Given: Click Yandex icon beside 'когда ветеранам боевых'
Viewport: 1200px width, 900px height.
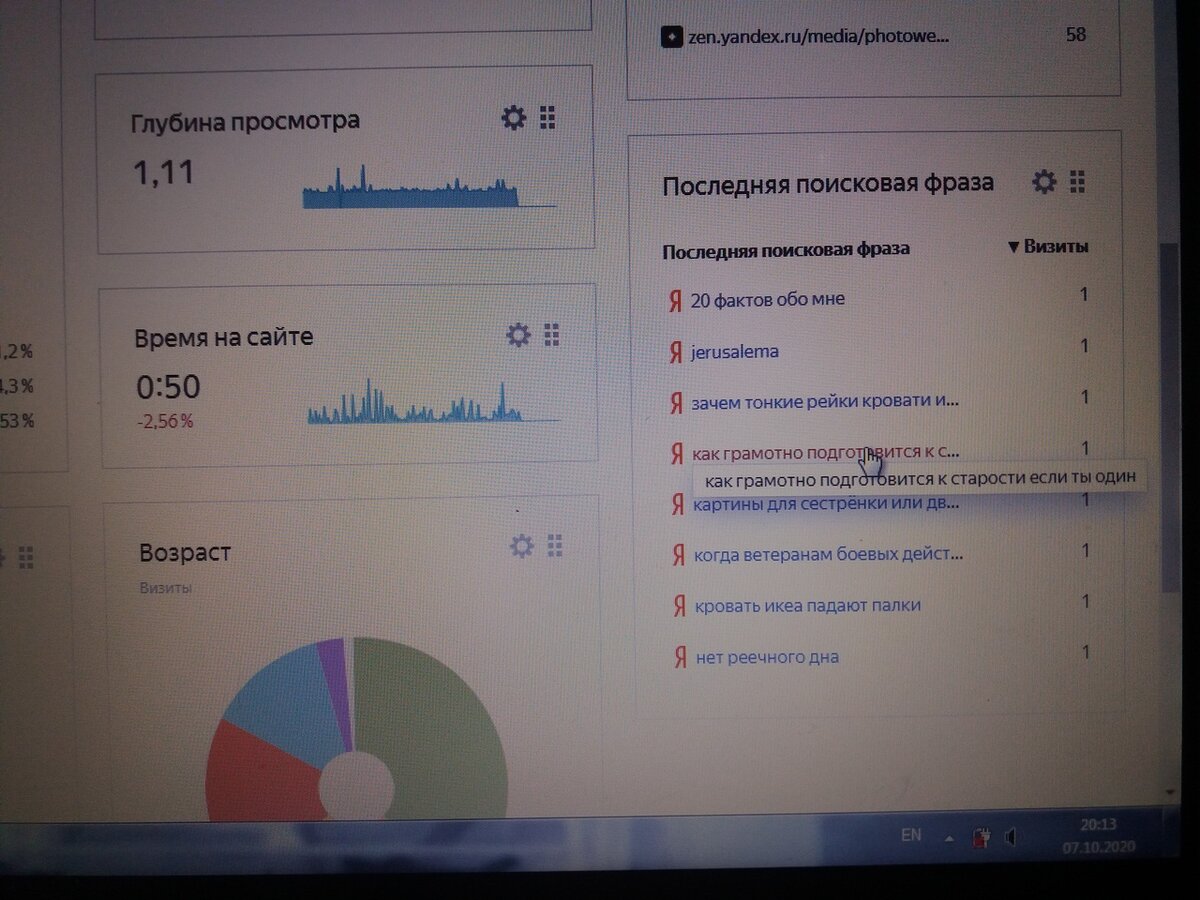Looking at the screenshot, I should click(x=678, y=554).
